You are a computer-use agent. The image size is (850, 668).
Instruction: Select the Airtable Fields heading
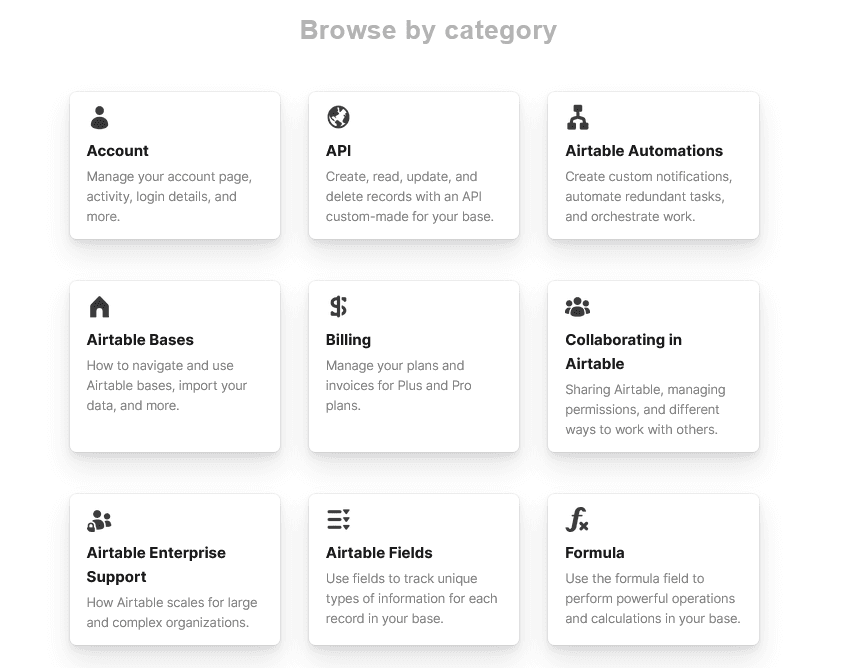coord(379,553)
